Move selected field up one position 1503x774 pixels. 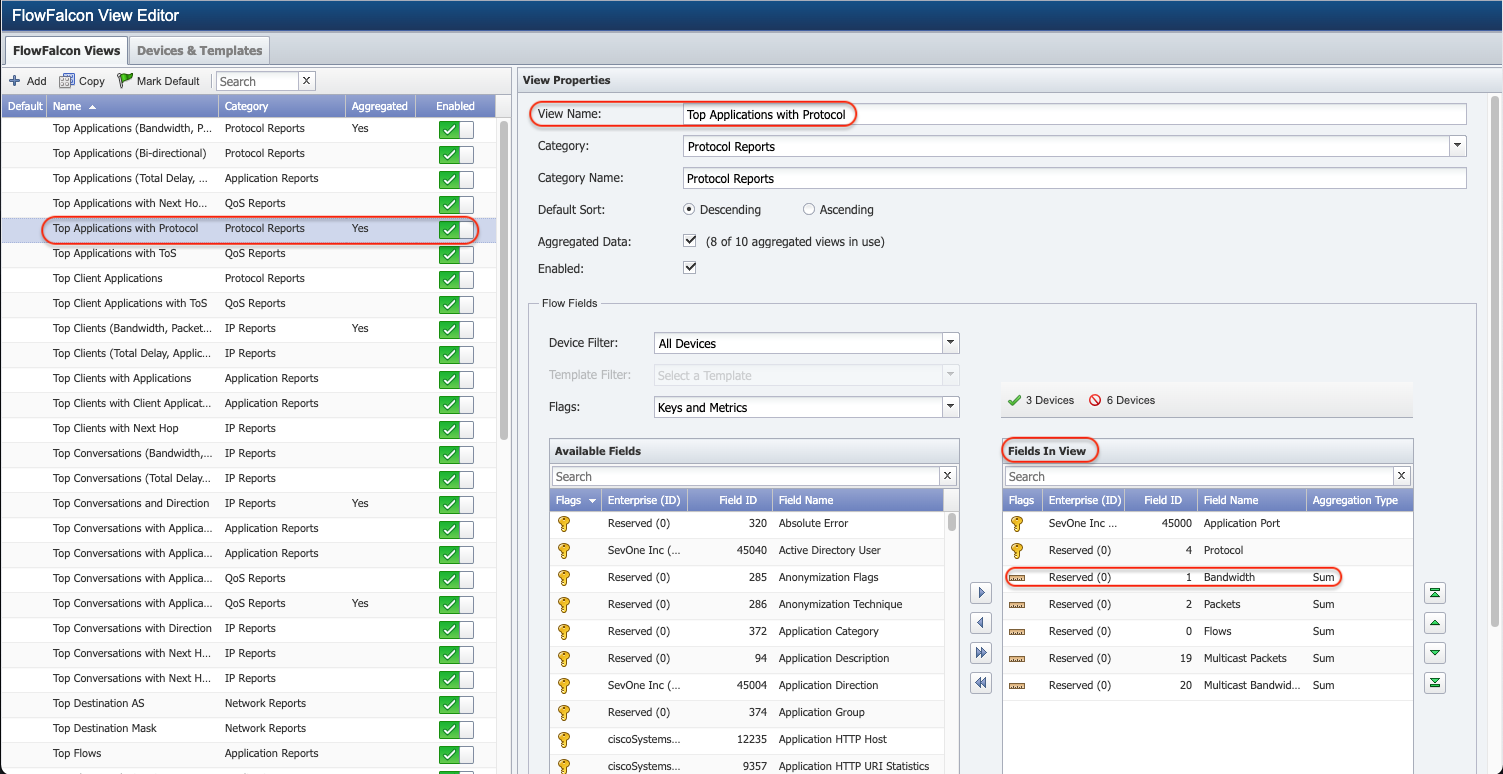(1435, 623)
